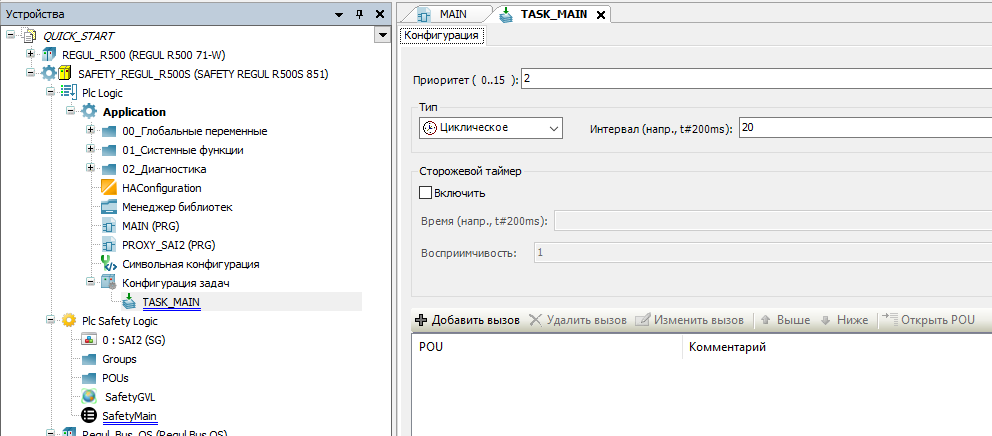The width and height of the screenshot is (992, 436).
Task: Click the HAConfiguration node icon
Action: tap(110, 188)
